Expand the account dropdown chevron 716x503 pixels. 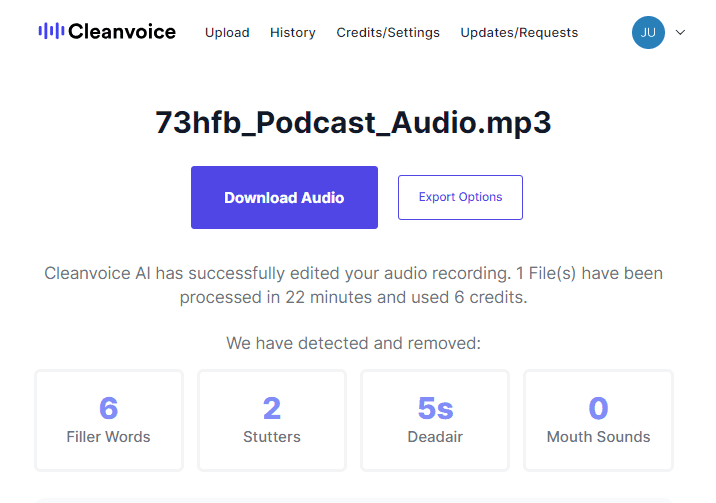click(x=680, y=32)
